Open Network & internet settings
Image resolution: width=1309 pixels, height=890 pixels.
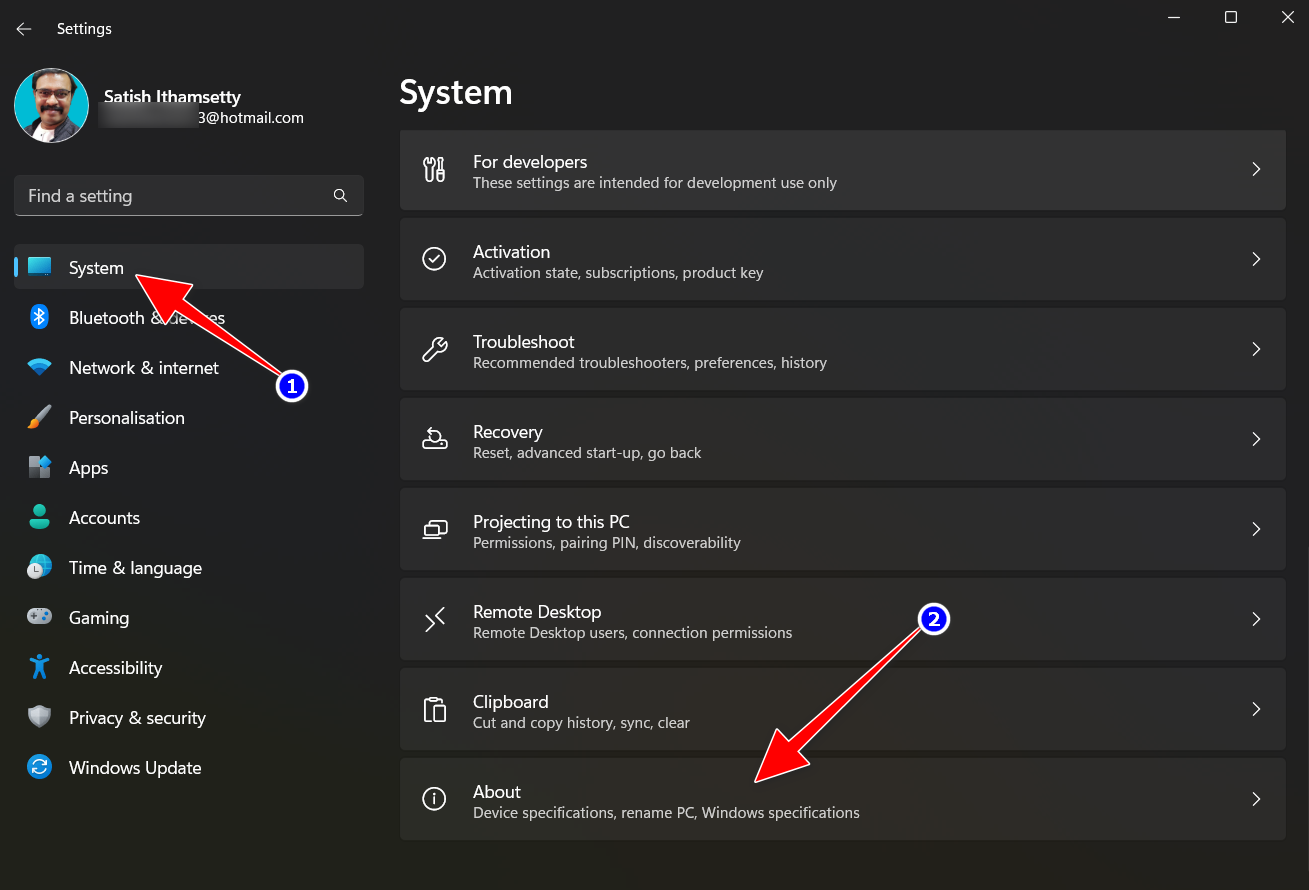click(143, 367)
